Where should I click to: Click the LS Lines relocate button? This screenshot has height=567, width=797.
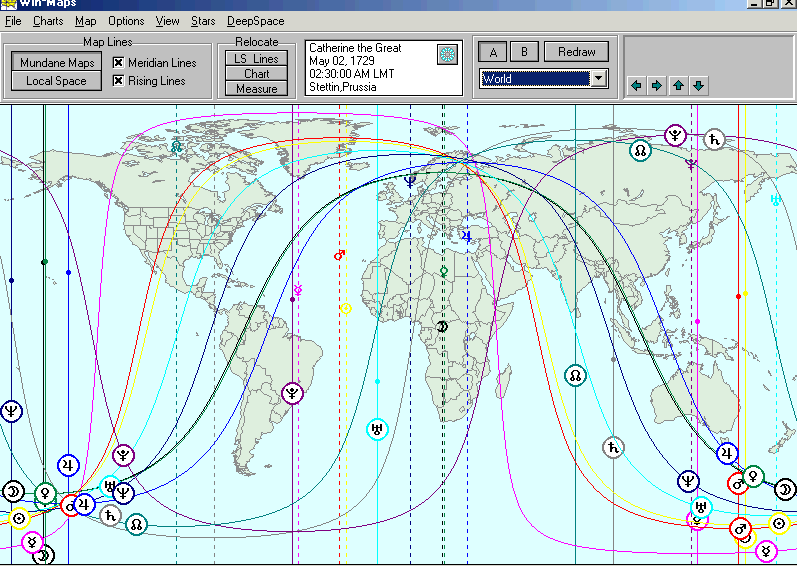pyautogui.click(x=256, y=58)
